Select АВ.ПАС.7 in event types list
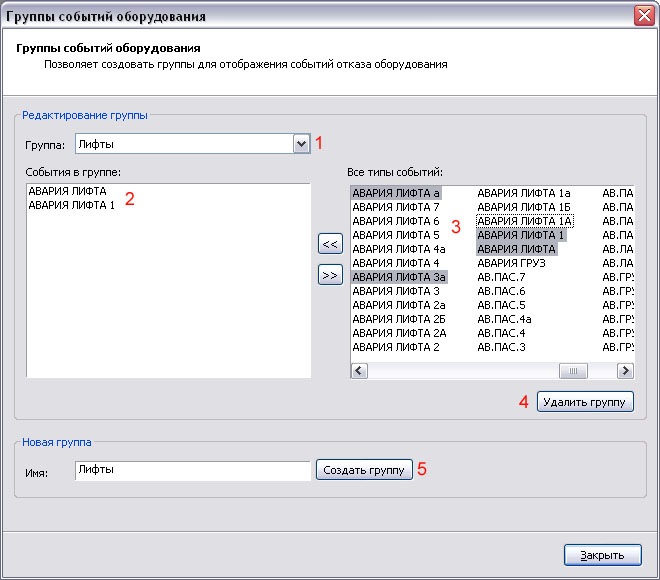Viewport: 660px width, 580px height. [x=501, y=277]
